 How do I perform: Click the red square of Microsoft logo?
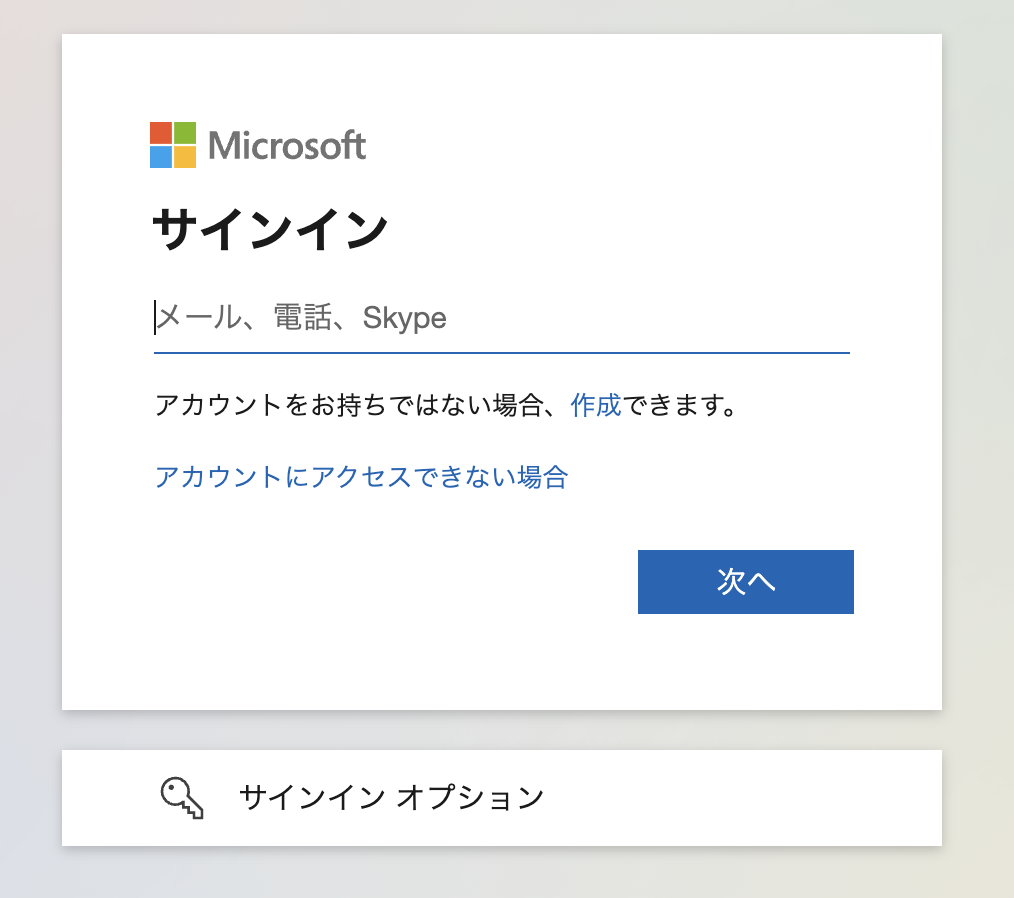(161, 133)
